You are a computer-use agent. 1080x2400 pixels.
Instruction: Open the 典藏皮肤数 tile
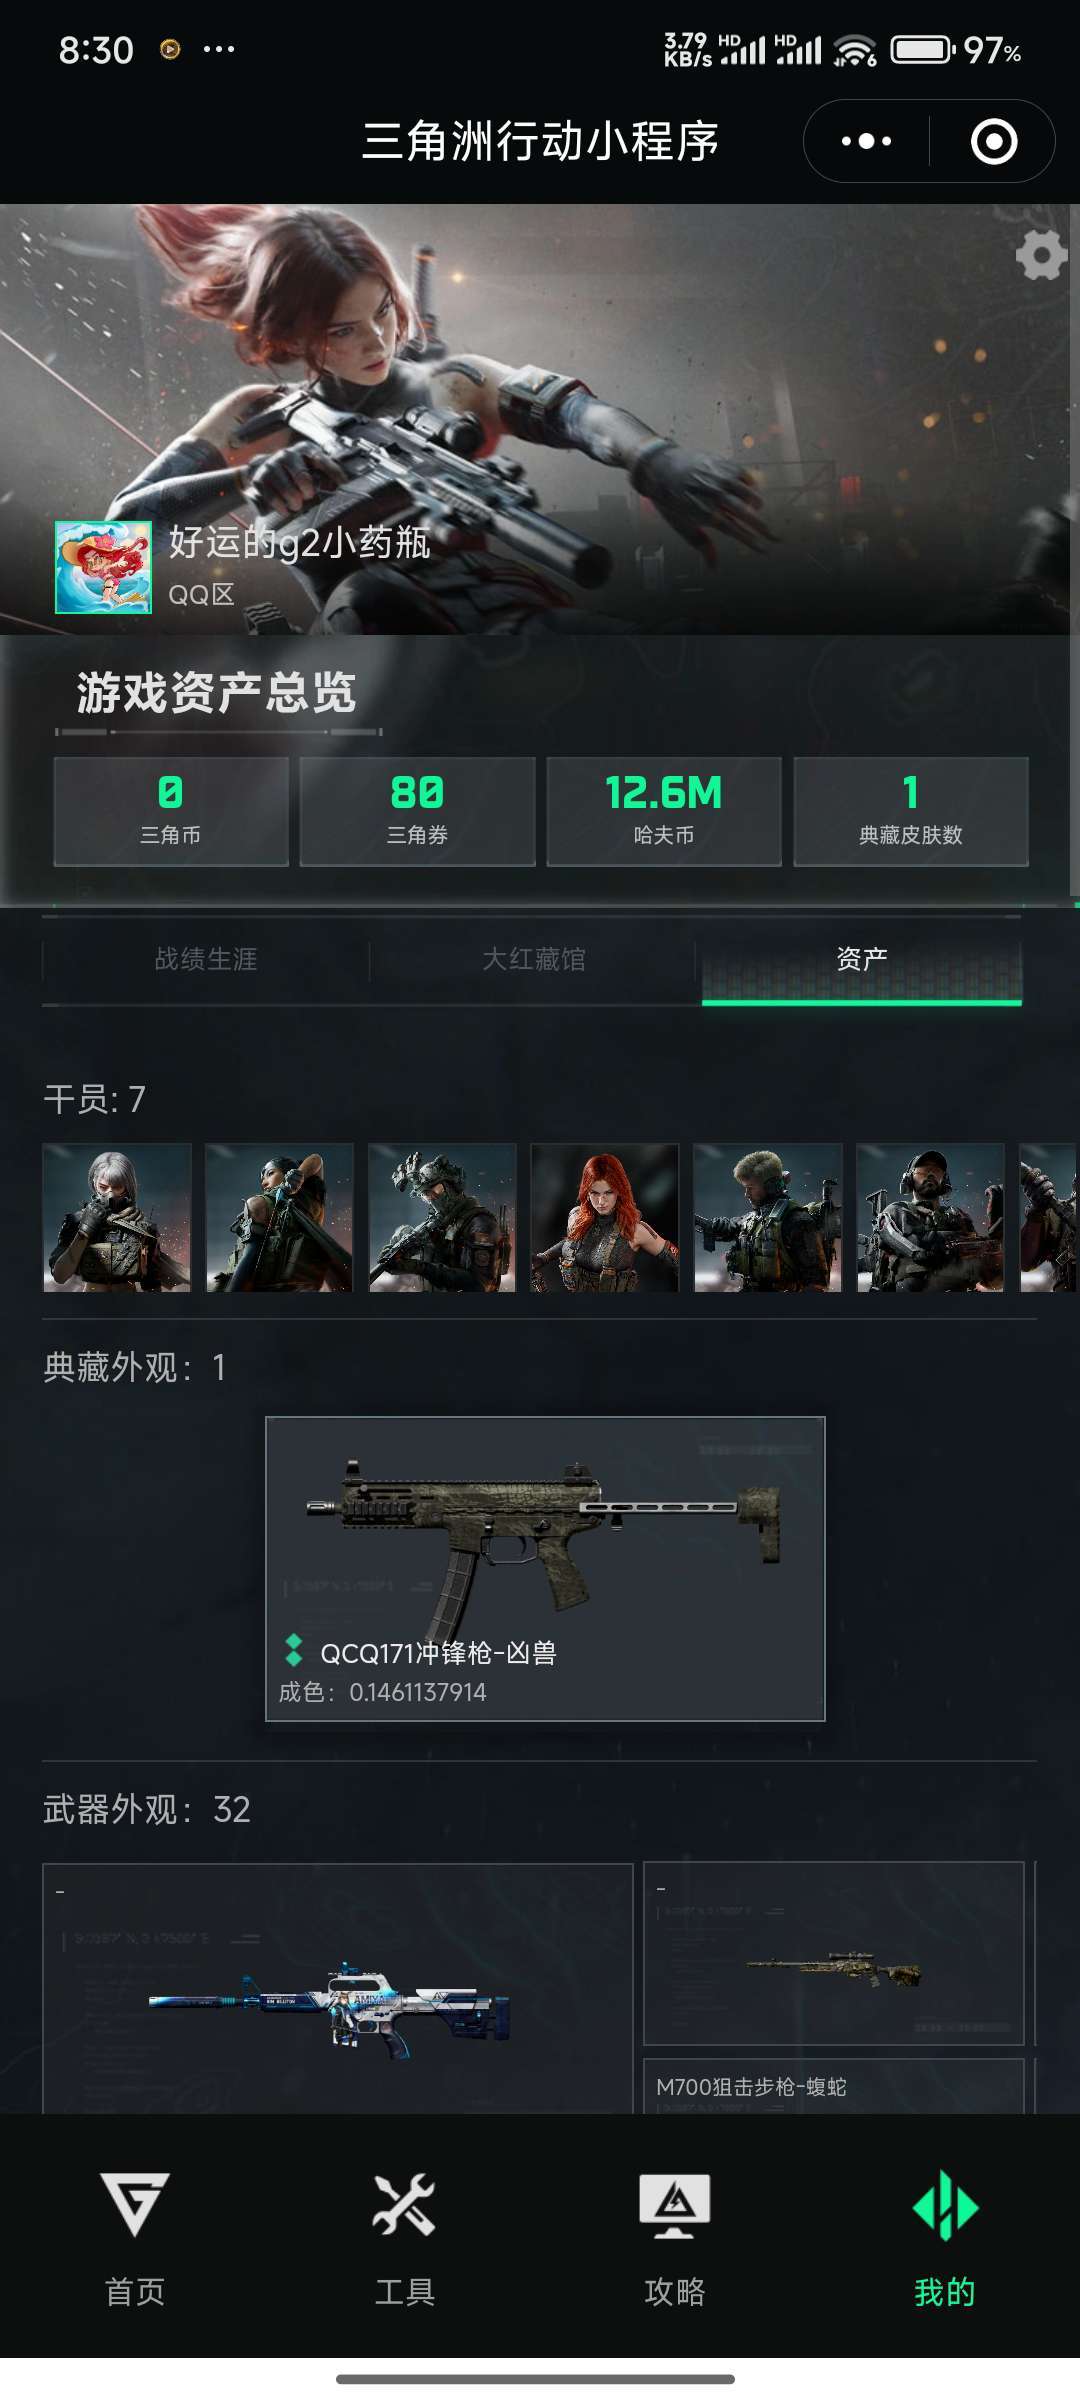[911, 811]
